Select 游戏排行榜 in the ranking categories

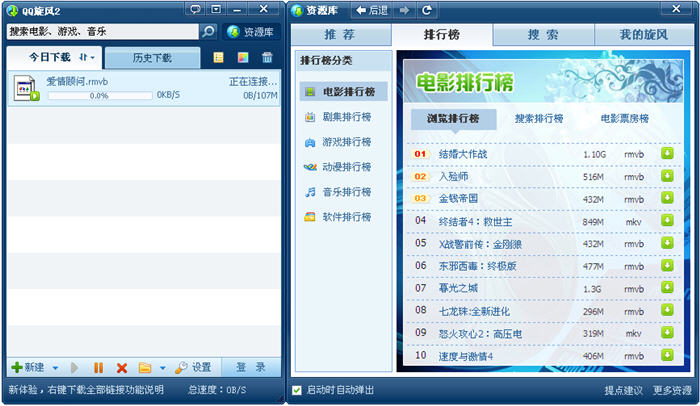point(338,142)
